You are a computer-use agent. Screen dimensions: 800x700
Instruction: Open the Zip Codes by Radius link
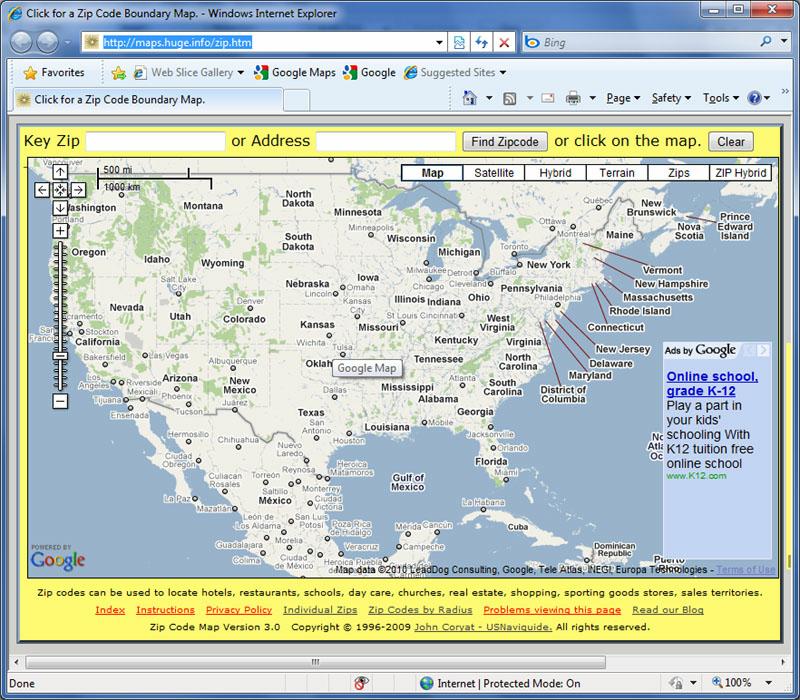point(420,610)
